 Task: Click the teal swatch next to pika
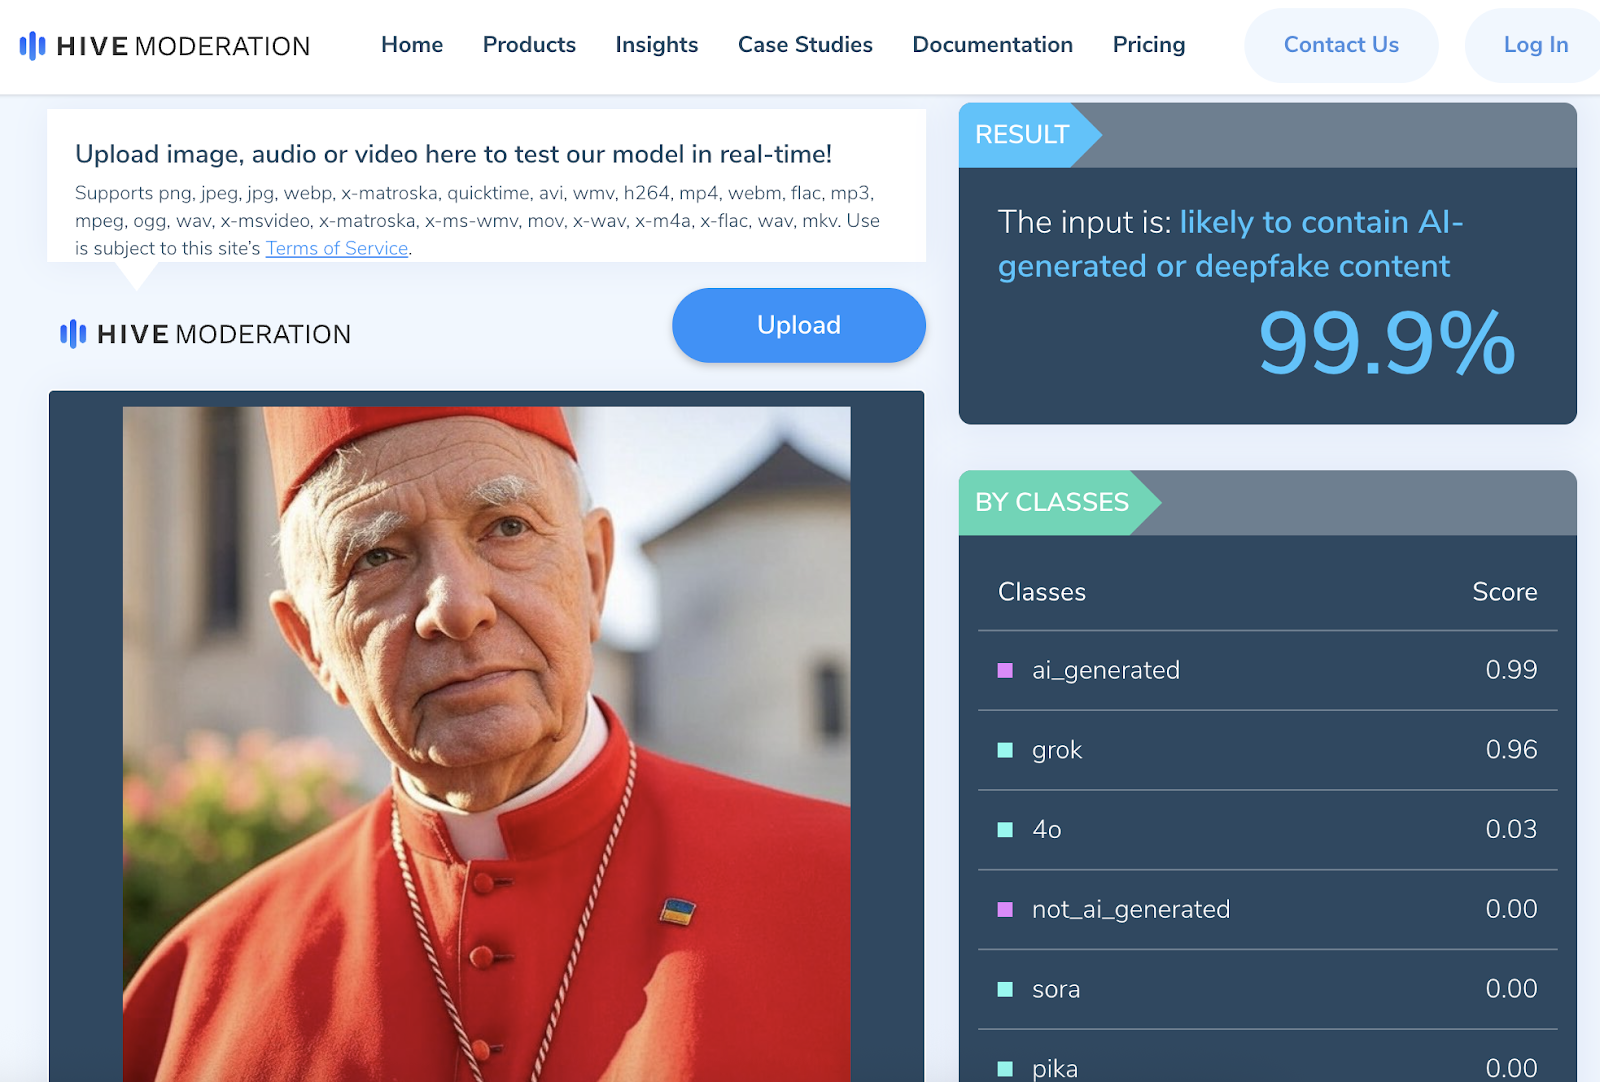click(x=1005, y=1068)
